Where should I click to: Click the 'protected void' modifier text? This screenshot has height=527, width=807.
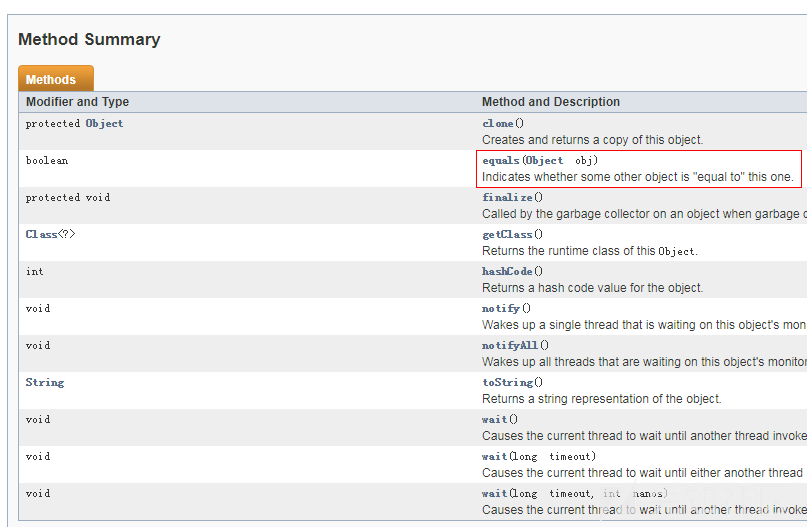click(68, 198)
